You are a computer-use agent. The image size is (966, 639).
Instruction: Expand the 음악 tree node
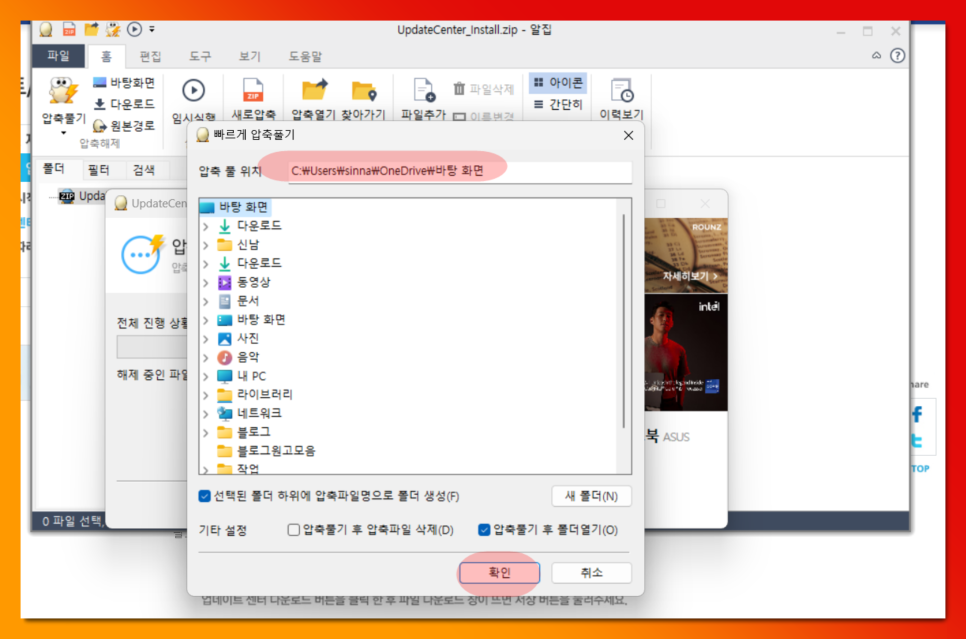(x=206, y=357)
